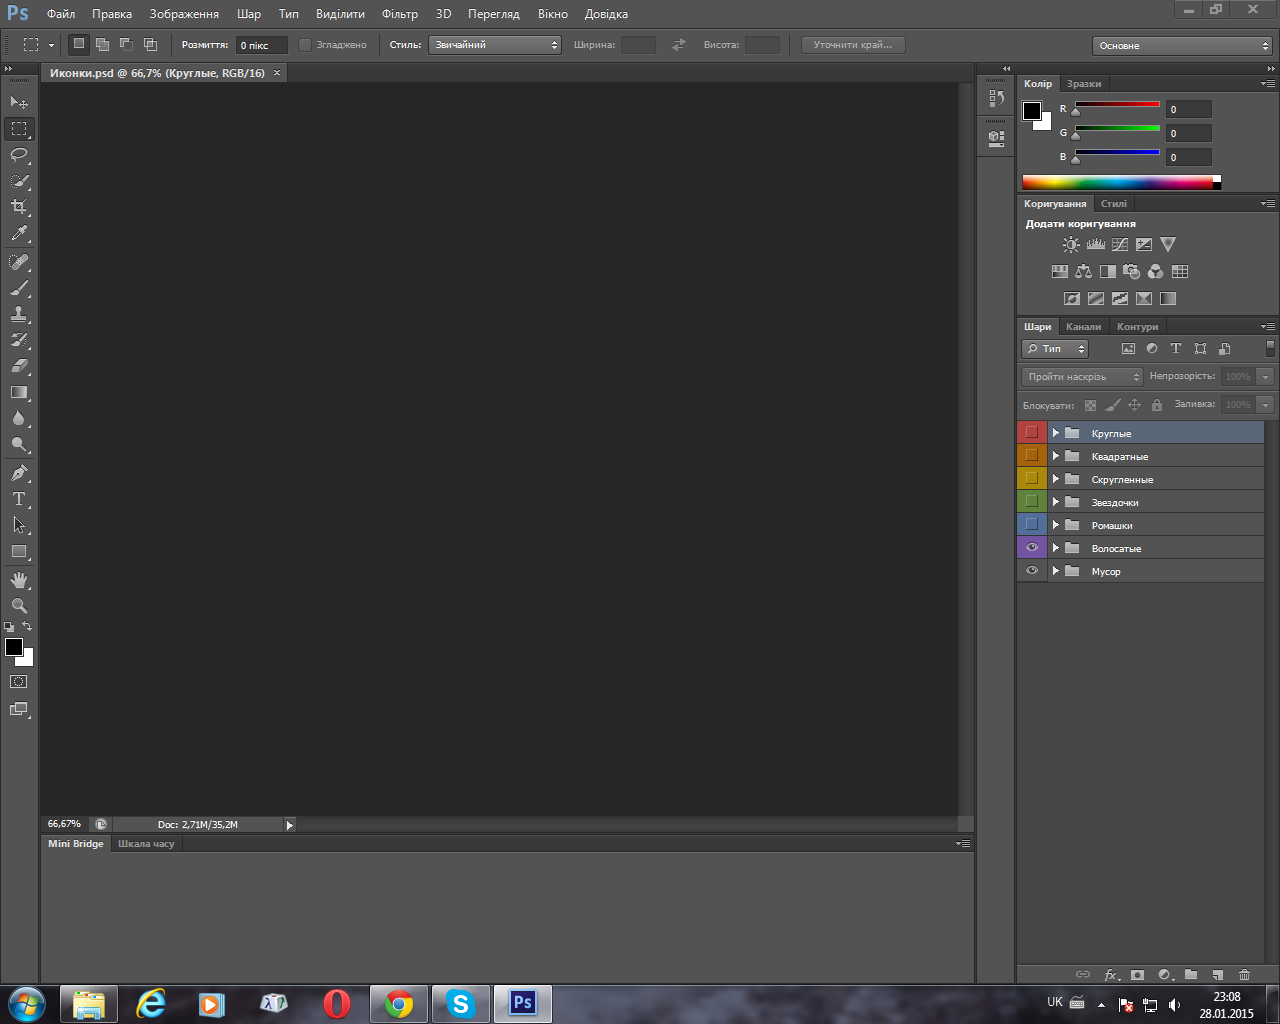Hide the Мусор layer group
The width and height of the screenshot is (1280, 1024).
point(1032,571)
